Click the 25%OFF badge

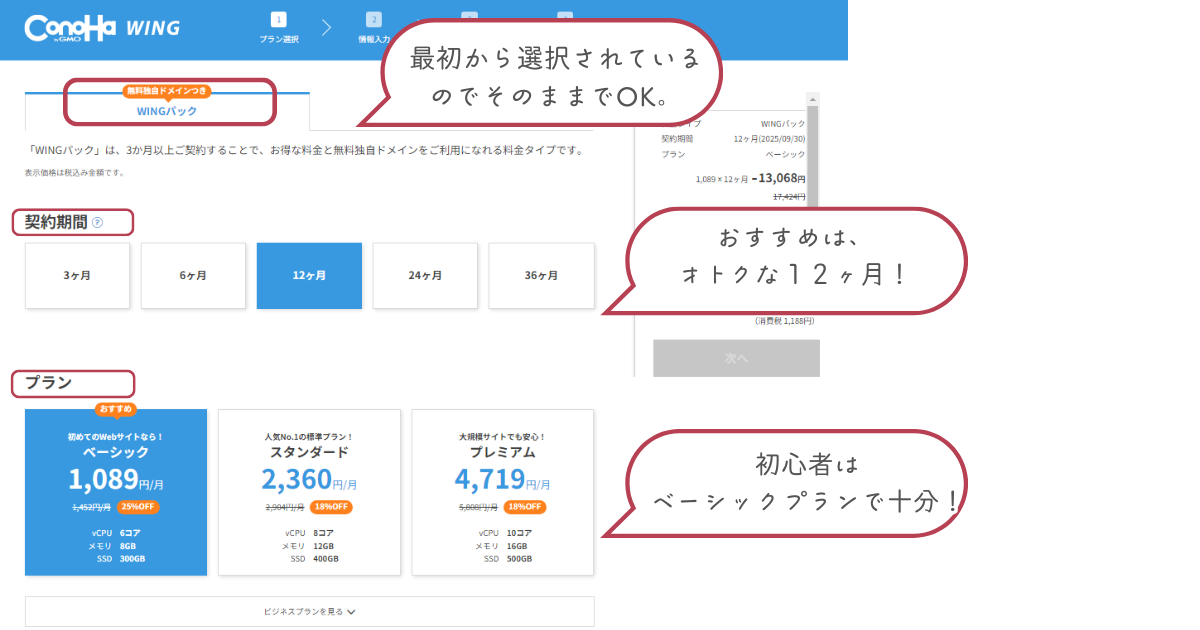click(138, 507)
